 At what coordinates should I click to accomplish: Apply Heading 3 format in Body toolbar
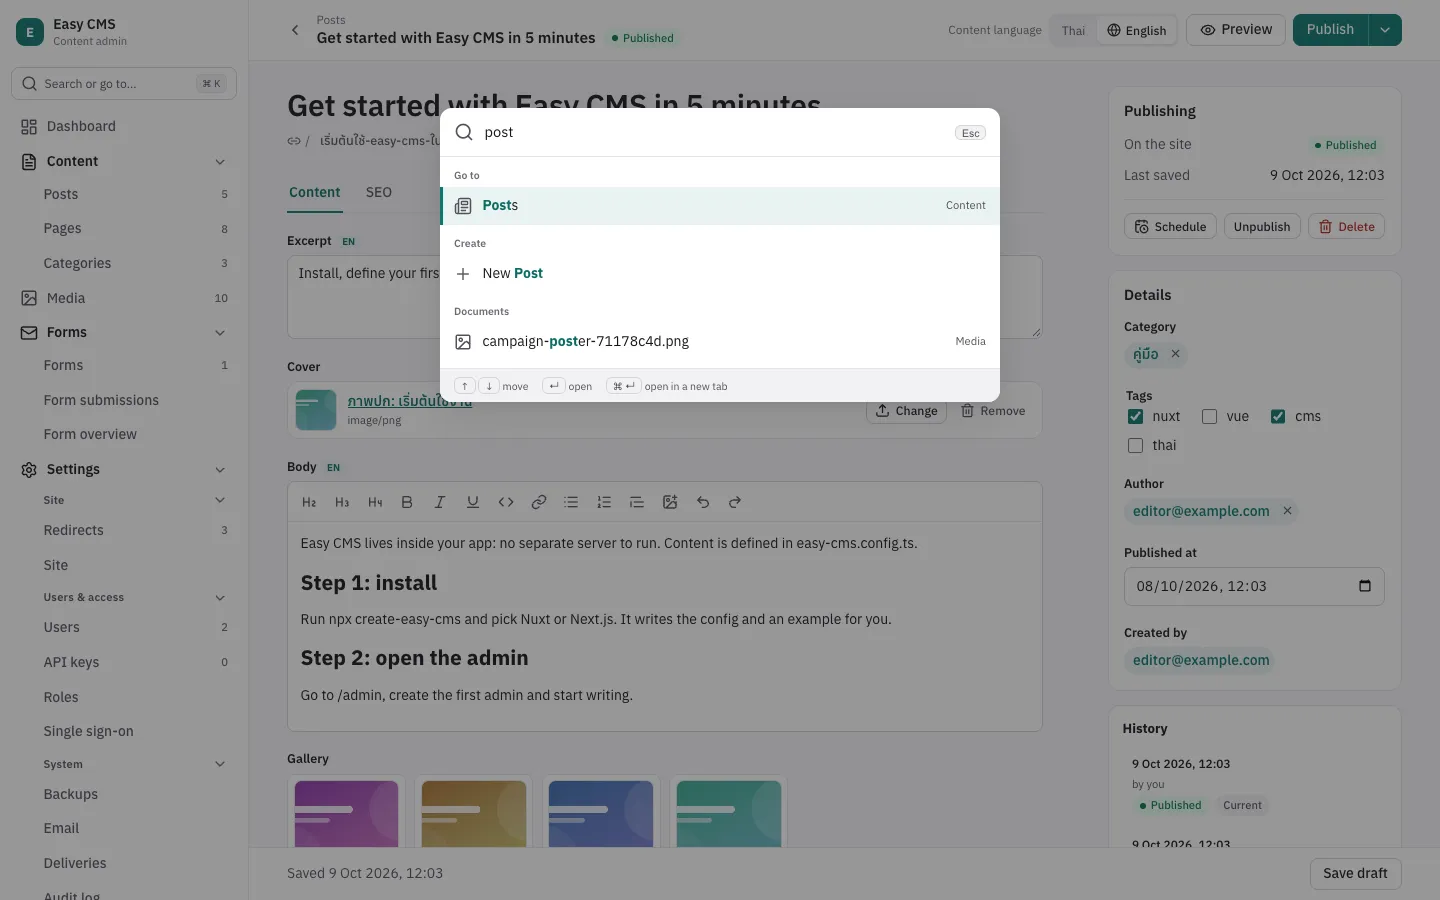(x=342, y=502)
